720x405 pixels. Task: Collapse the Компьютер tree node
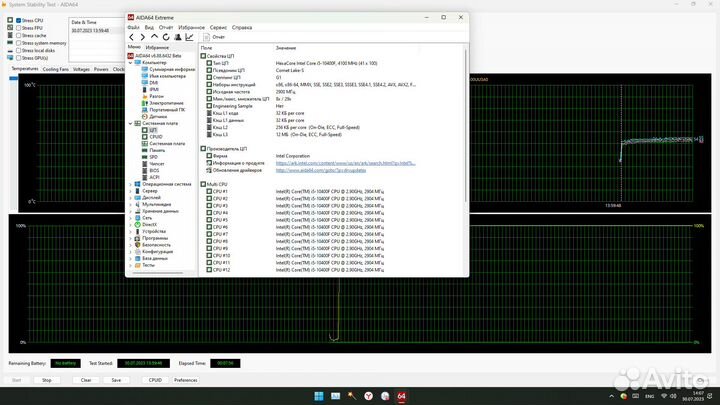[x=130, y=62]
